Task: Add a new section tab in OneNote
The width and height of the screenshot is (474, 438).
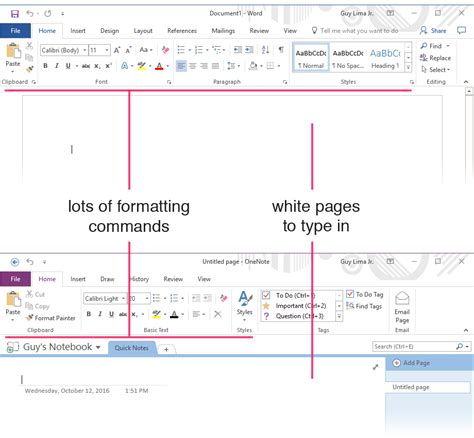Action: point(166,349)
